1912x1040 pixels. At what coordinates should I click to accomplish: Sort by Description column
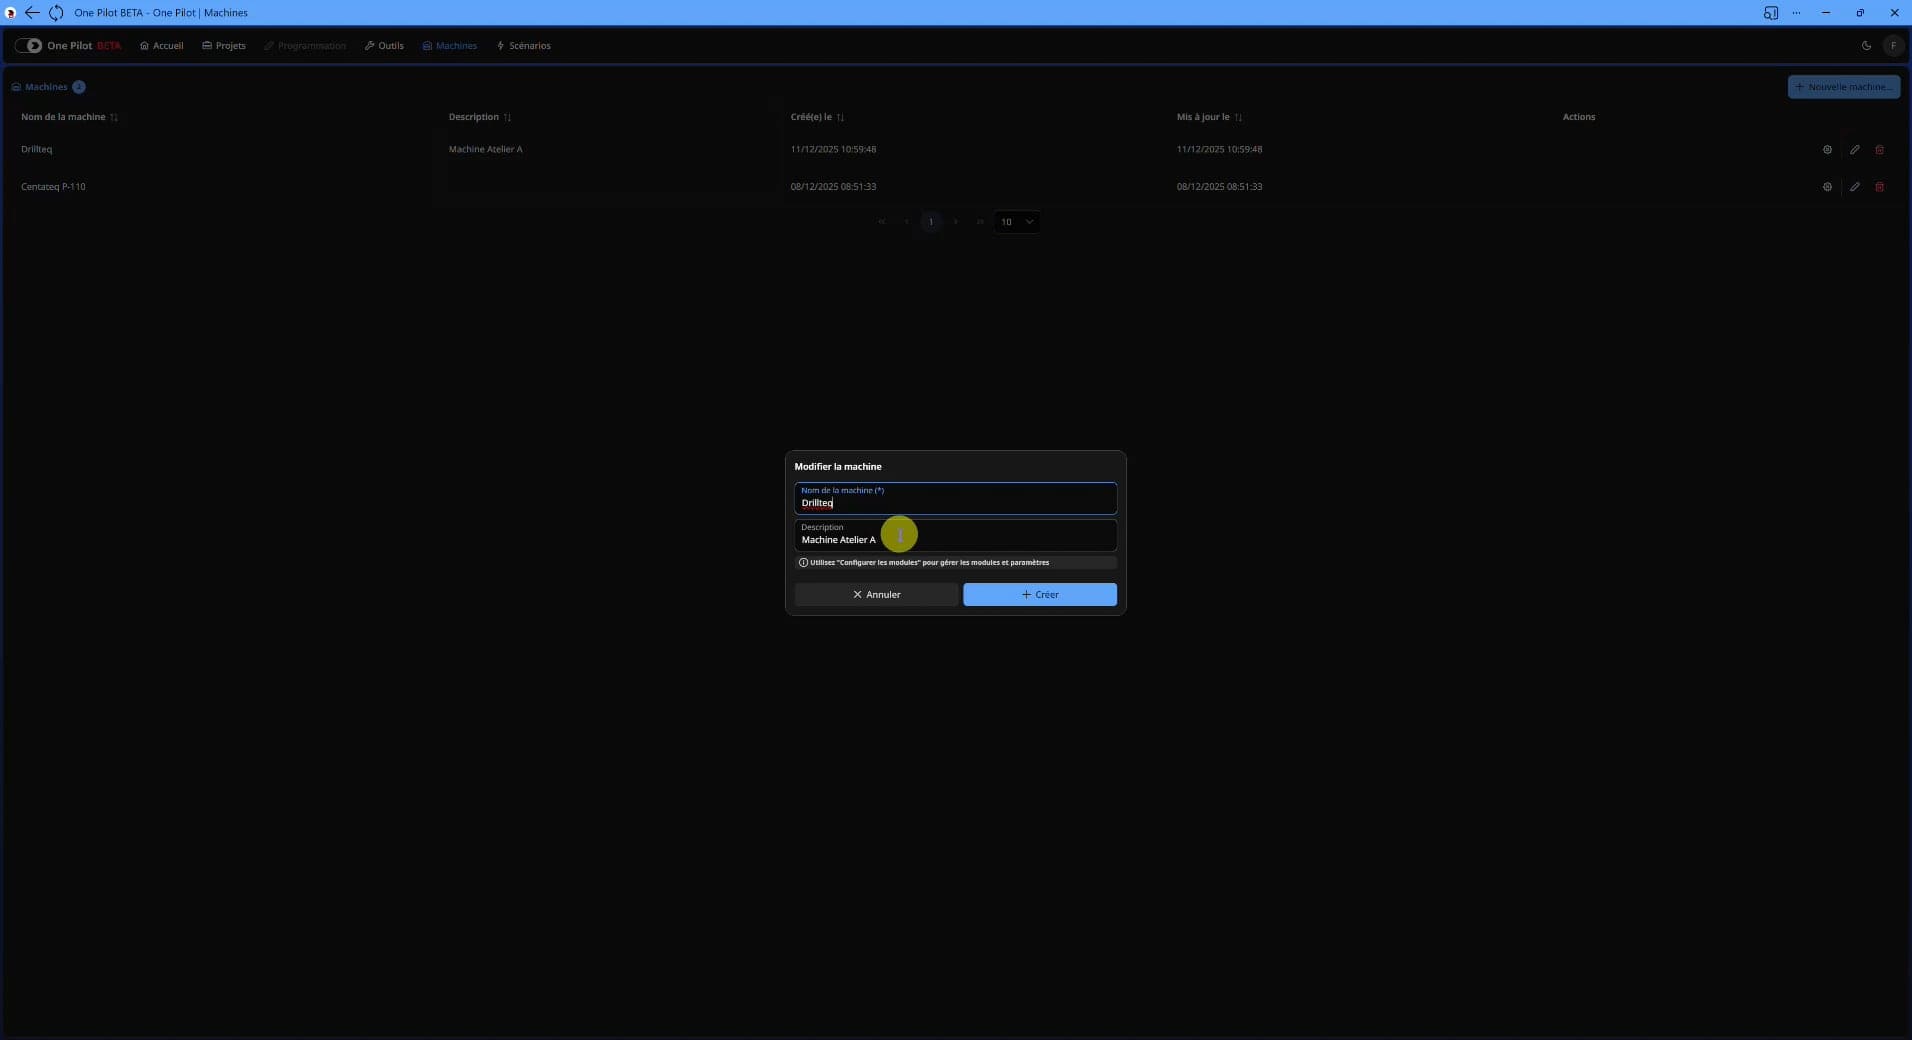(480, 117)
